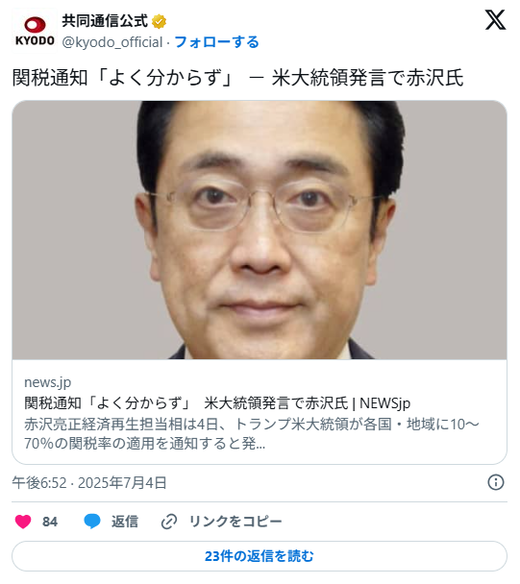
Task: Open the NEWSjp article headline in card
Action: [217, 403]
